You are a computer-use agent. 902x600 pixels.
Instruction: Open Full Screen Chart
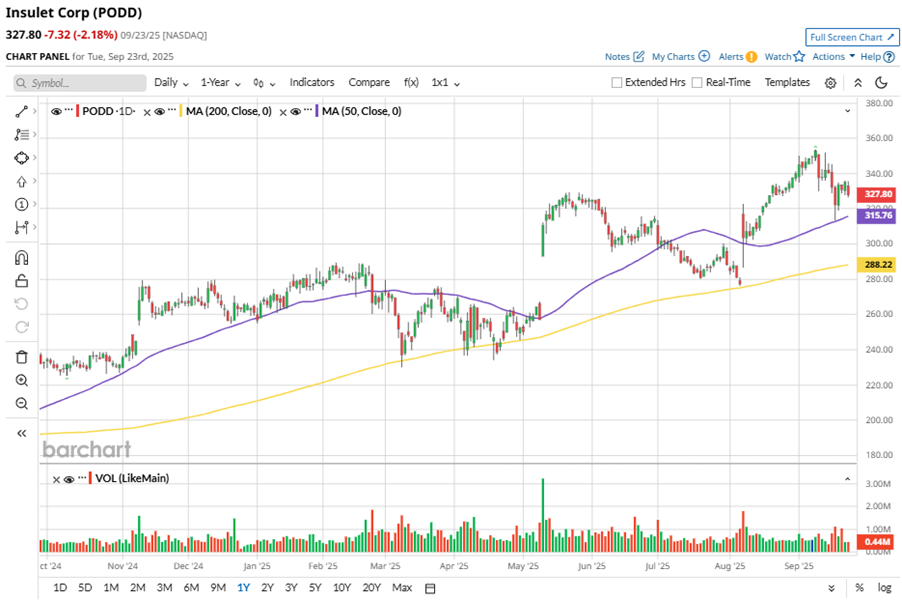(852, 37)
